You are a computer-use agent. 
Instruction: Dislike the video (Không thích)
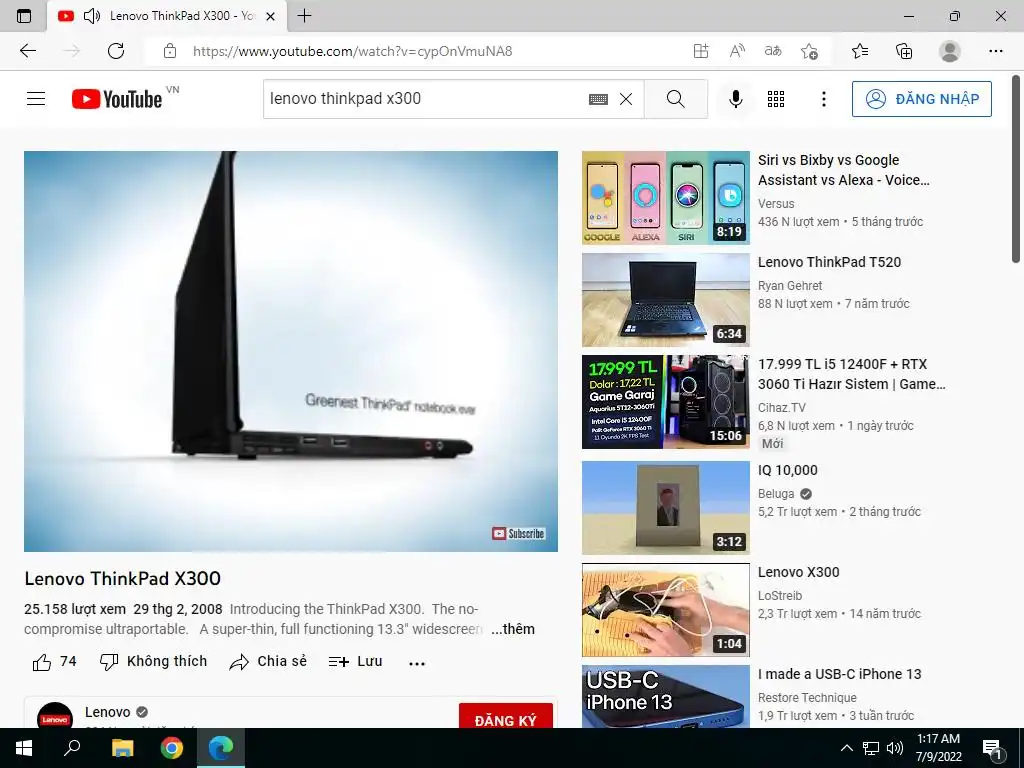[x=153, y=662]
